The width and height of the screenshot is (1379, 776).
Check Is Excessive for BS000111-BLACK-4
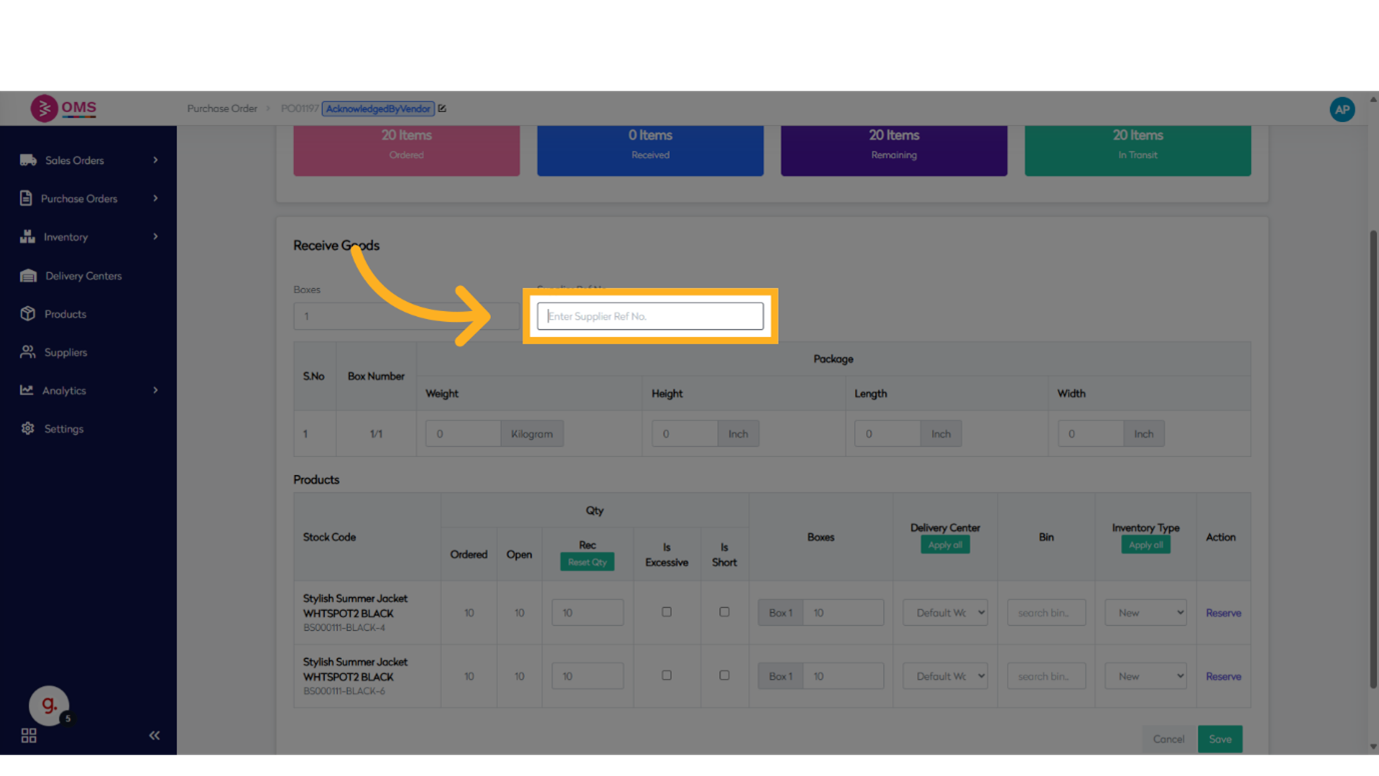coord(667,612)
